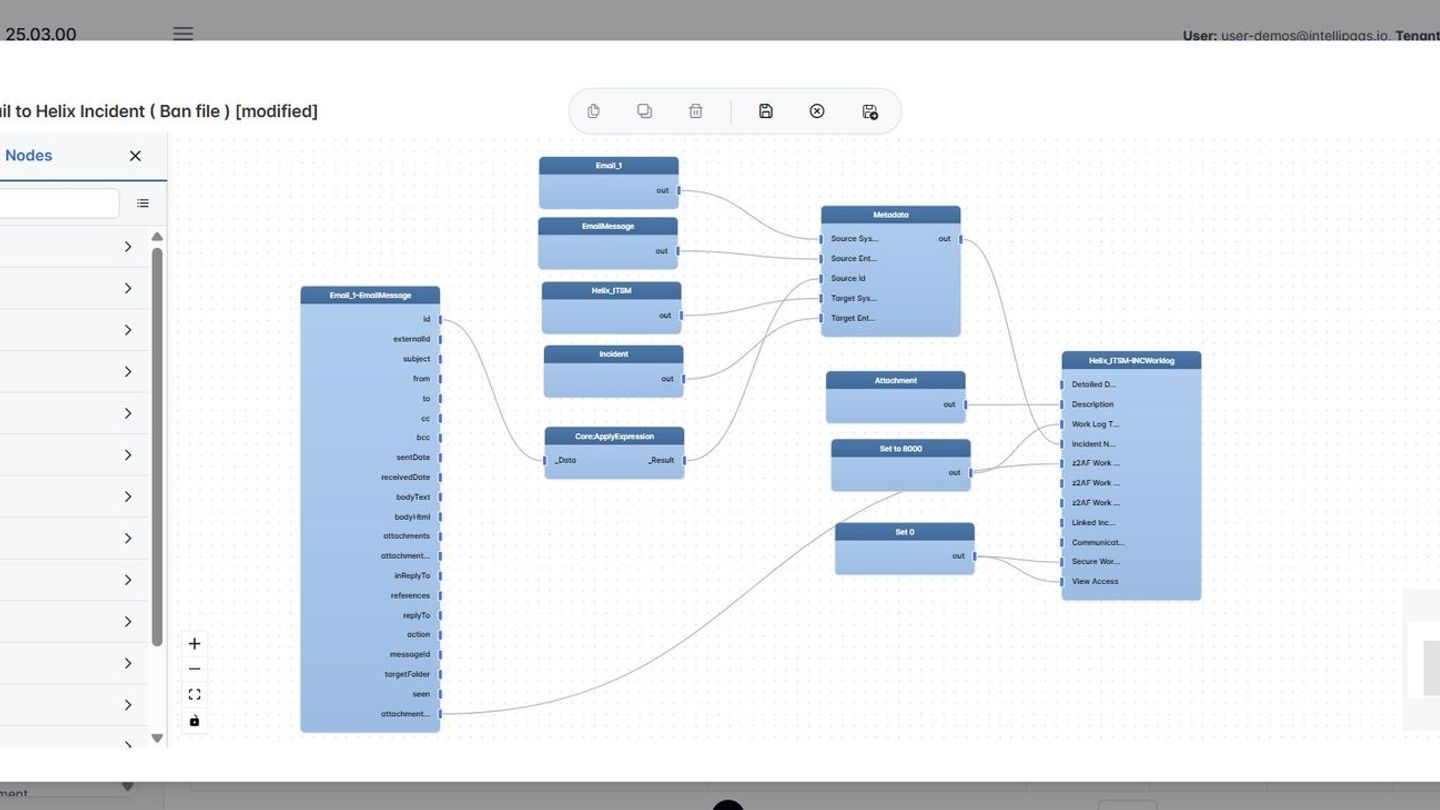
Task: Click the _Data input of Core:ApplyExpression
Action: tap(565, 461)
